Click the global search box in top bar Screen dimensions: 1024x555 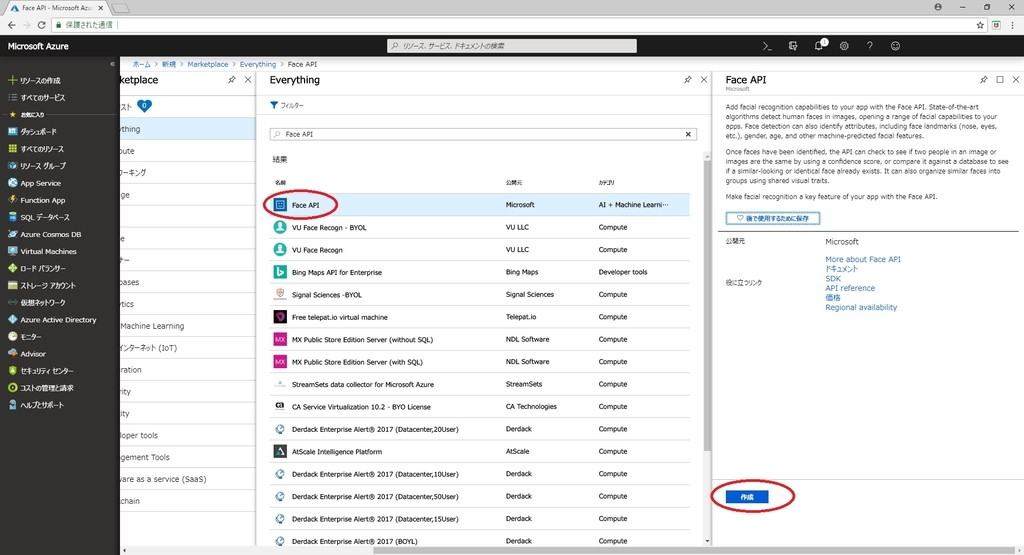(512, 46)
